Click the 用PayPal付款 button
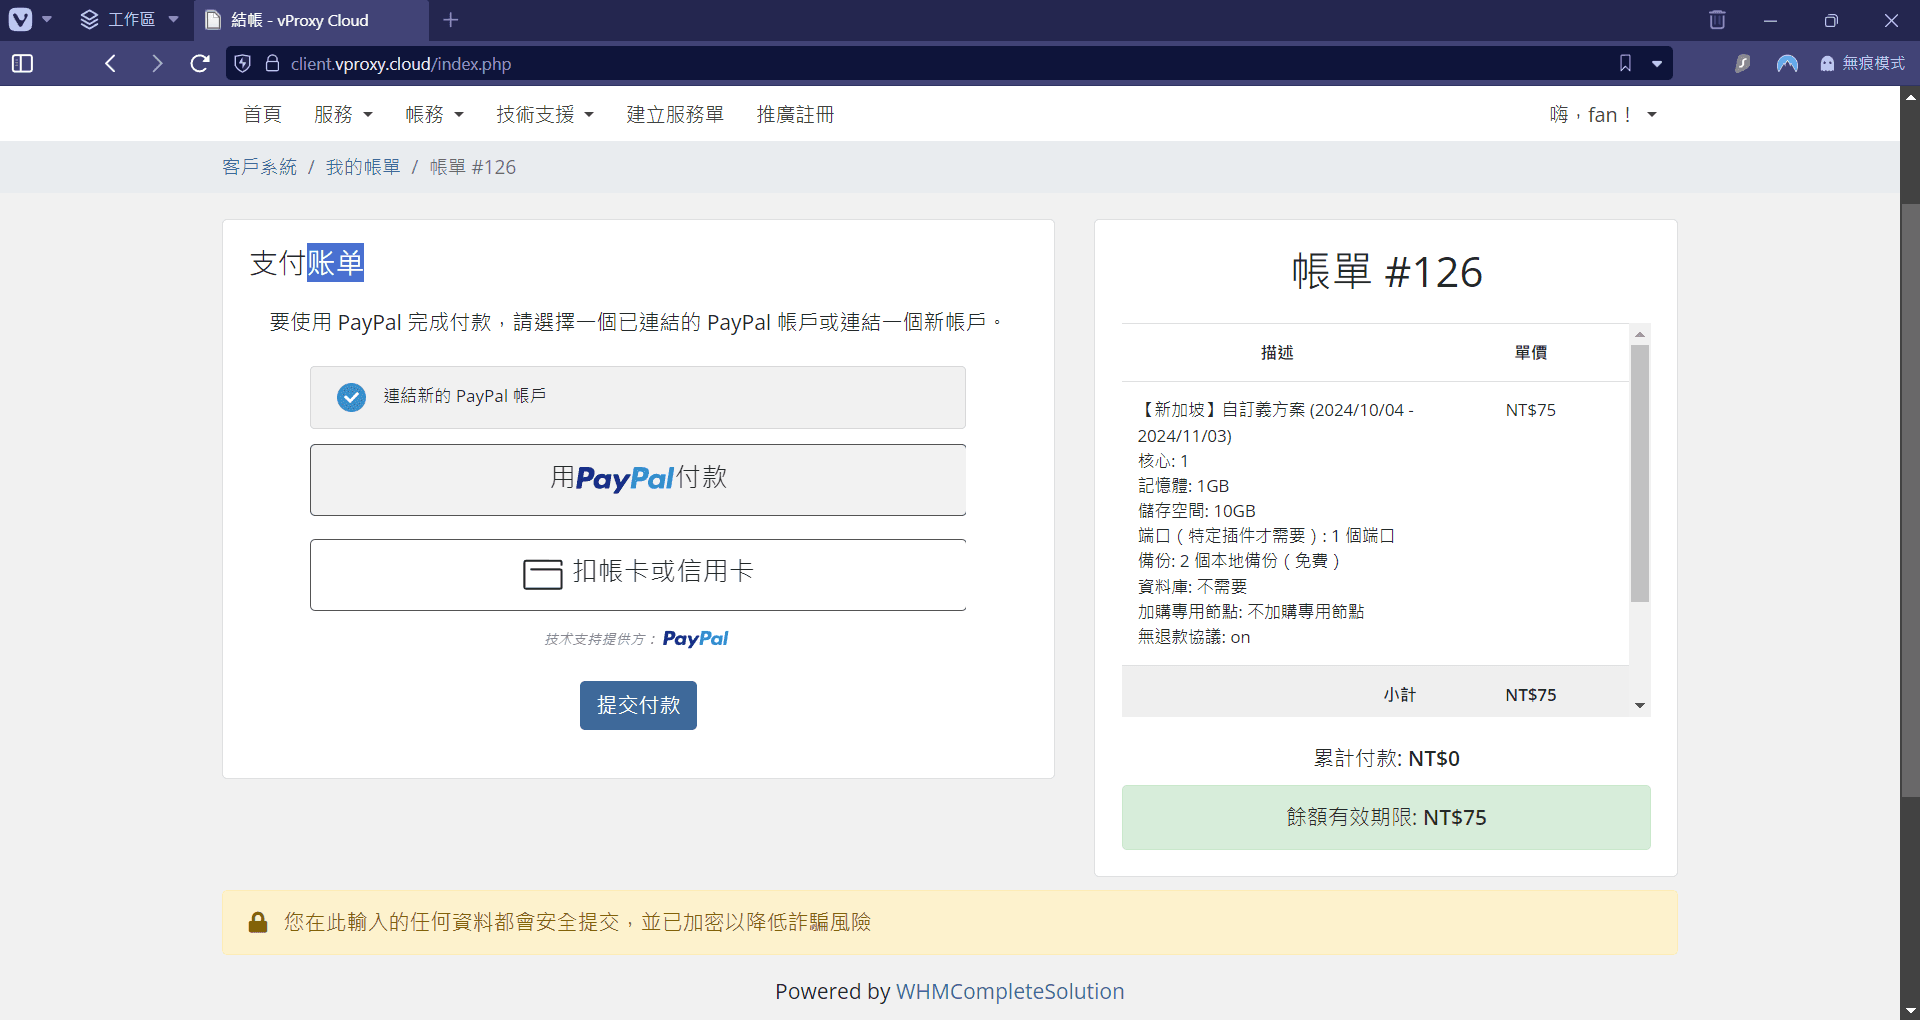Image resolution: width=1920 pixels, height=1020 pixels. coord(638,479)
